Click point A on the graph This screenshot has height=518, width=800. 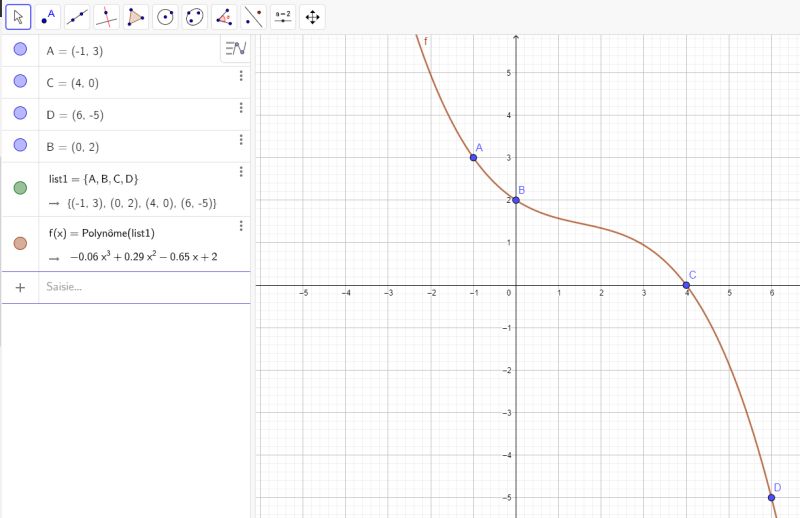(x=473, y=158)
